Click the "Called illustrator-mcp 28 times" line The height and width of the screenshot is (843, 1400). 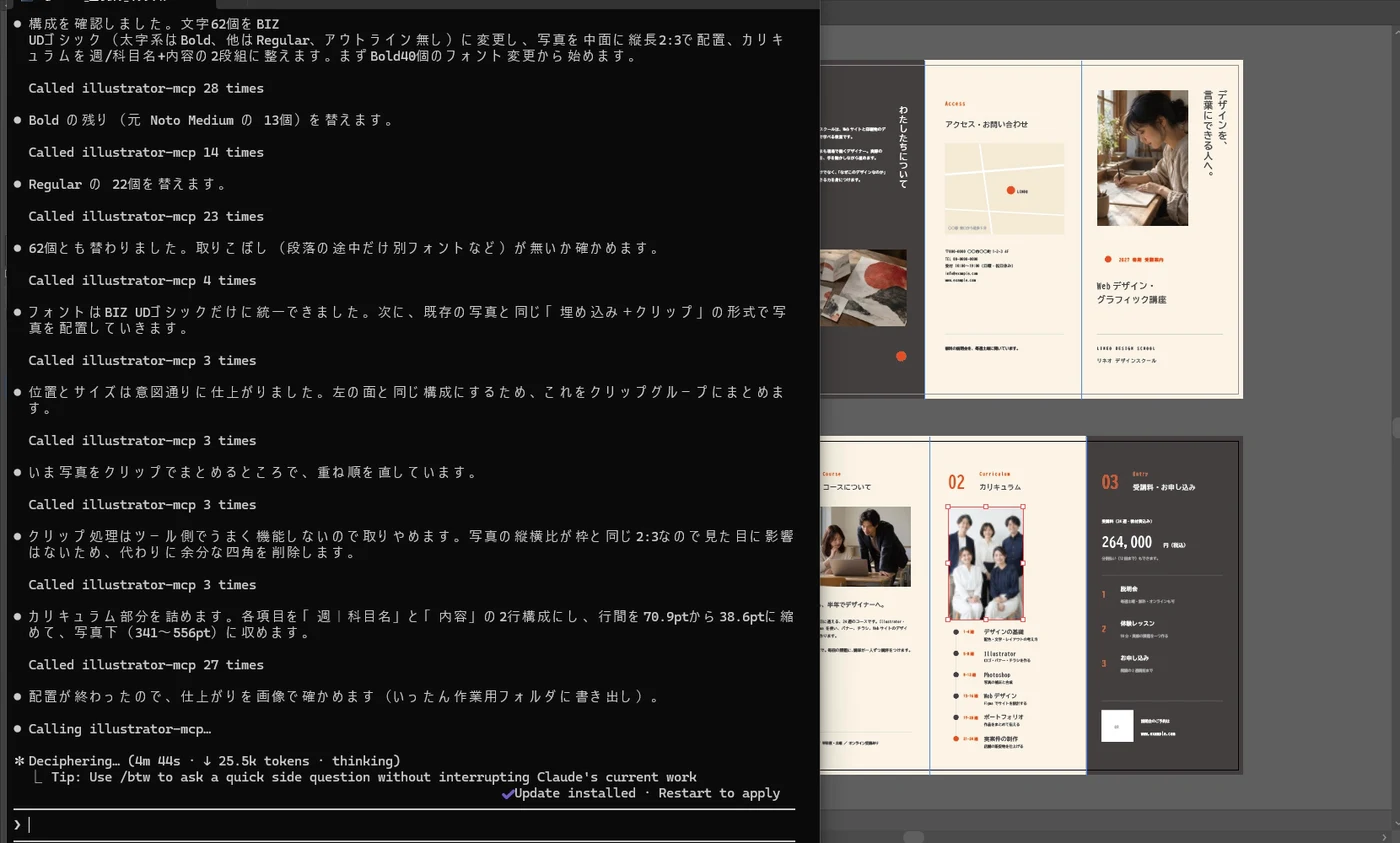pyautogui.click(x=146, y=88)
